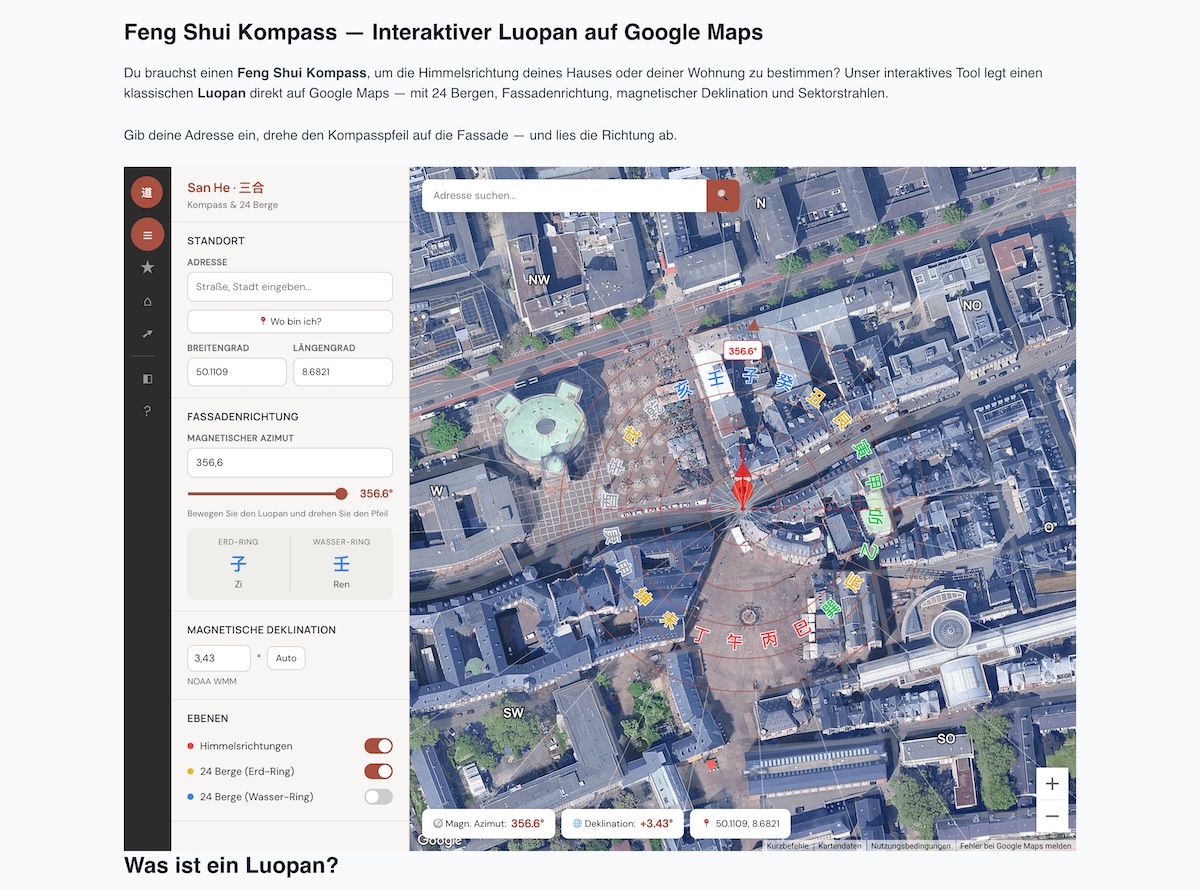
Task: Select the arrow direction icon in the sidebar
Action: tap(147, 334)
